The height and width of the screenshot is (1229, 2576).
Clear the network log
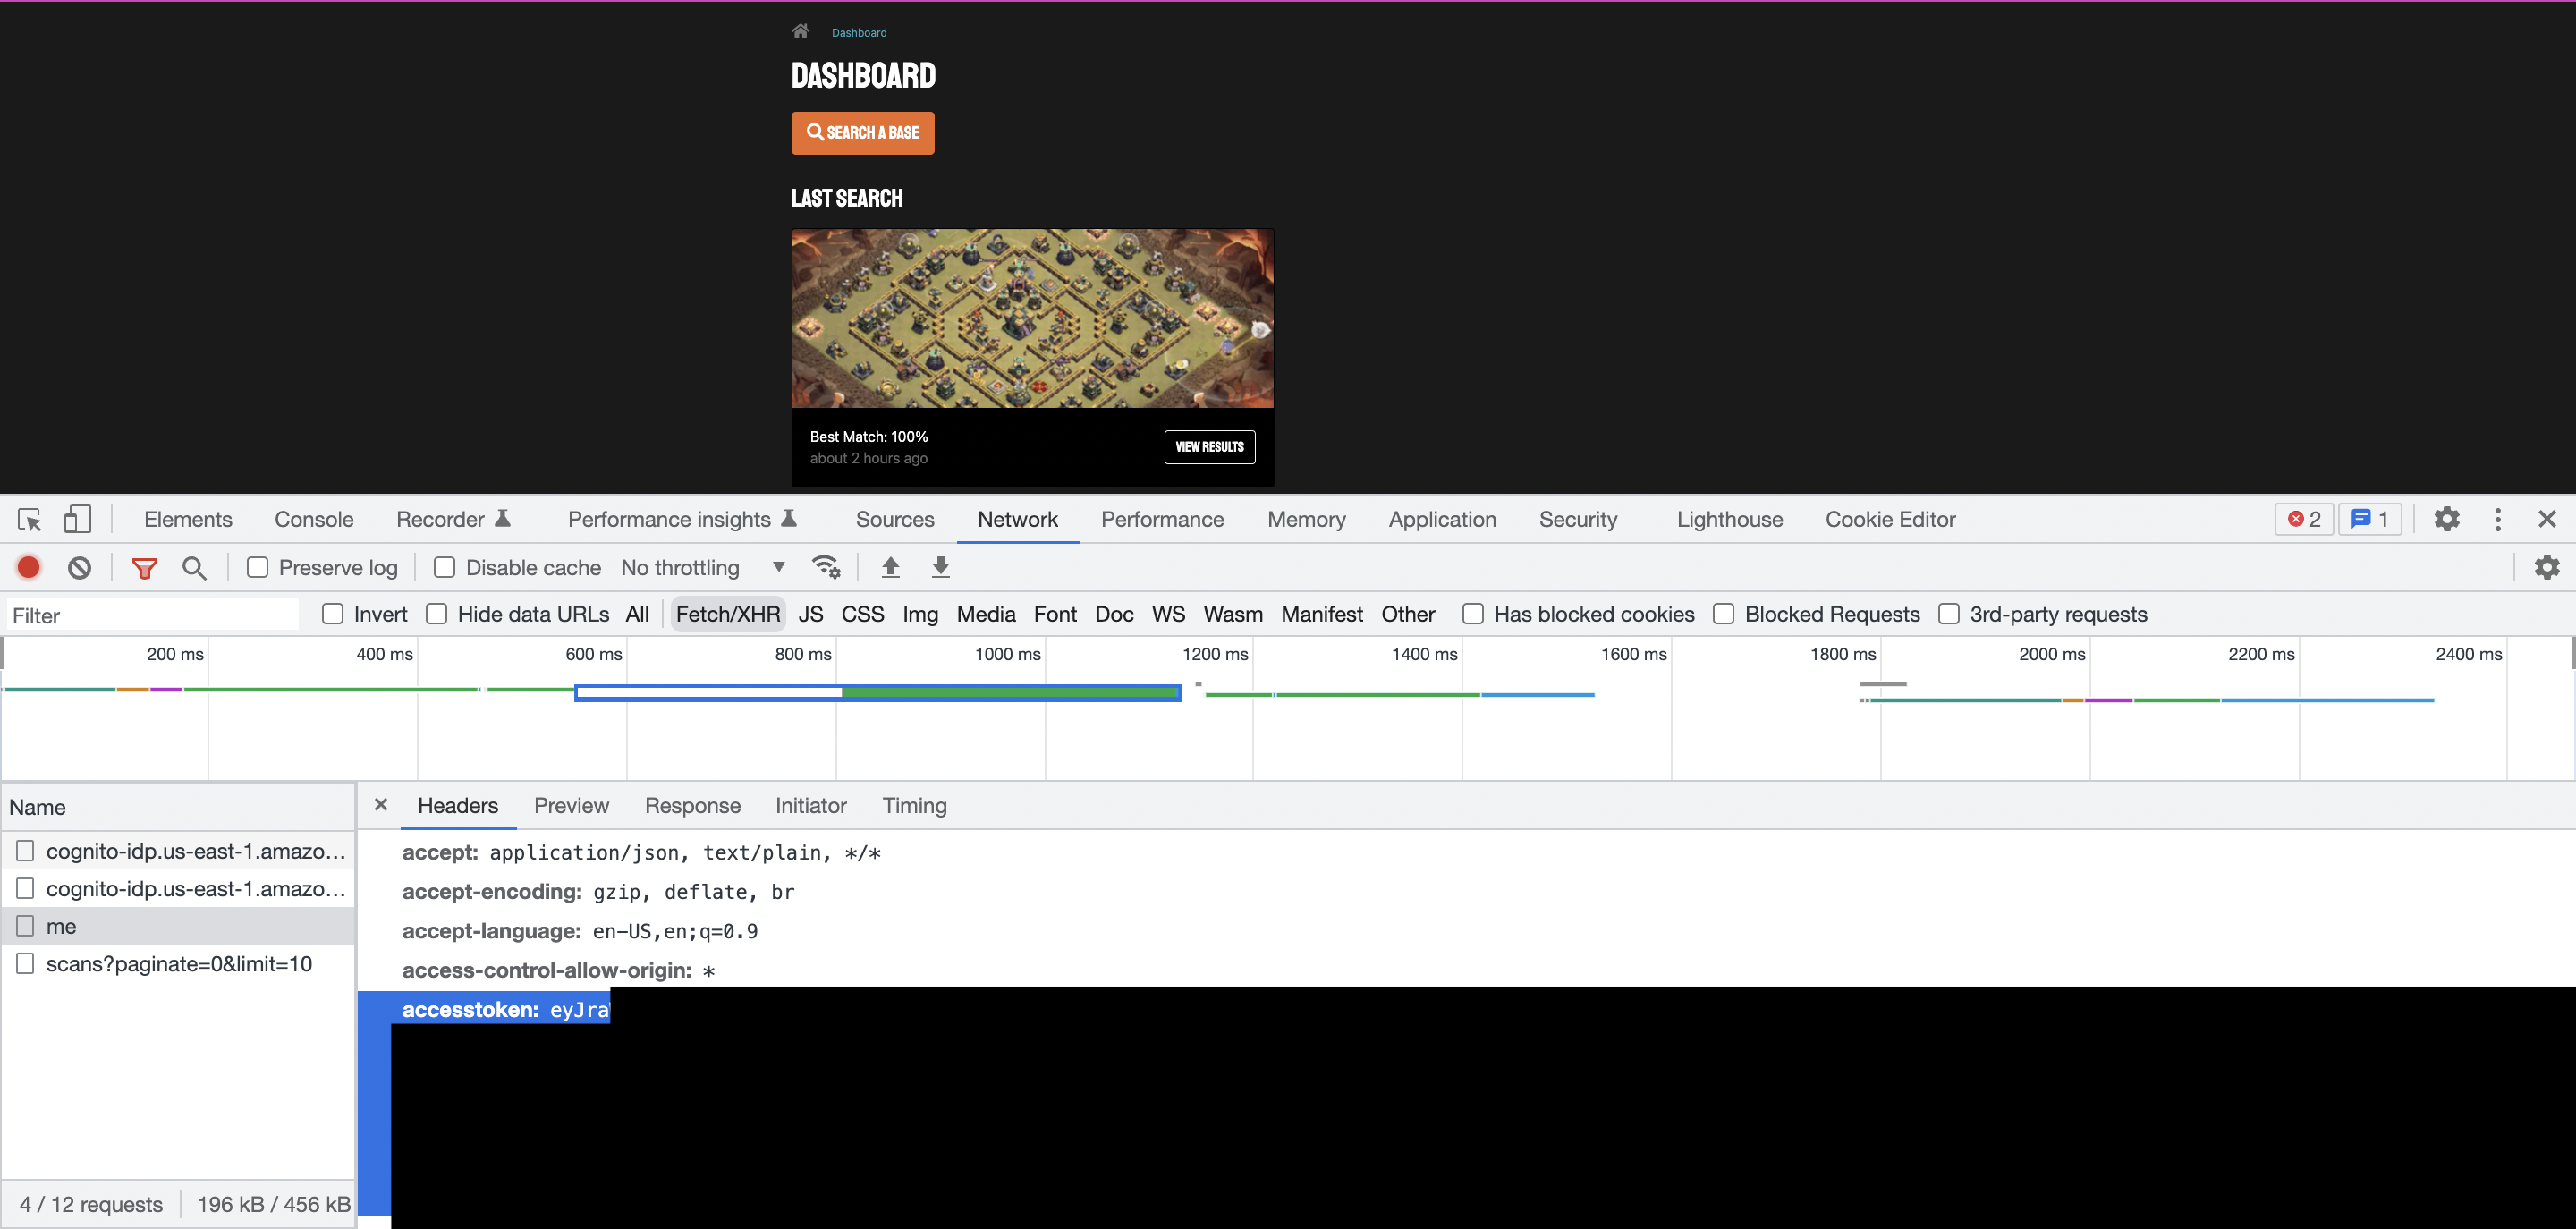pos(80,568)
